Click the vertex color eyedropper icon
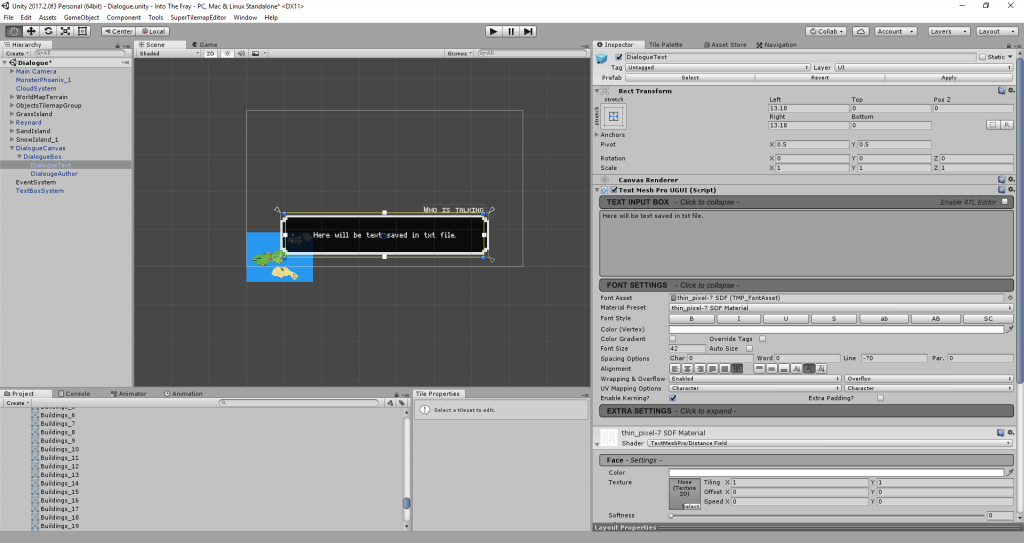Image resolution: width=1024 pixels, height=543 pixels. (1009, 328)
